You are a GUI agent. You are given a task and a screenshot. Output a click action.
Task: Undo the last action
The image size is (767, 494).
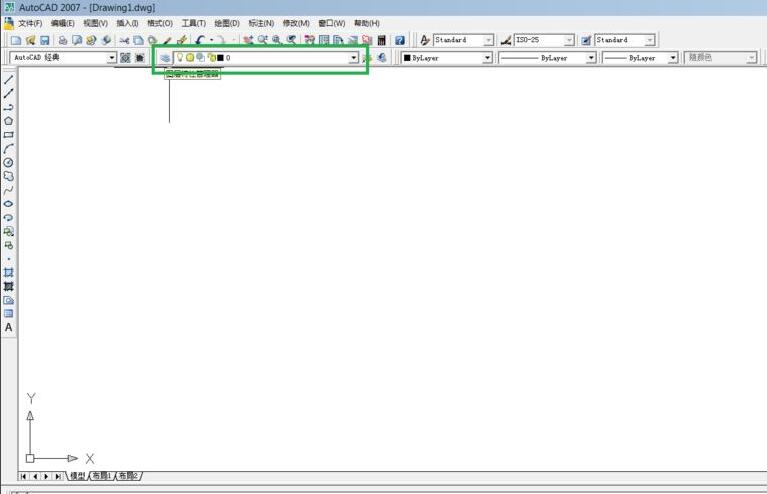coord(200,40)
